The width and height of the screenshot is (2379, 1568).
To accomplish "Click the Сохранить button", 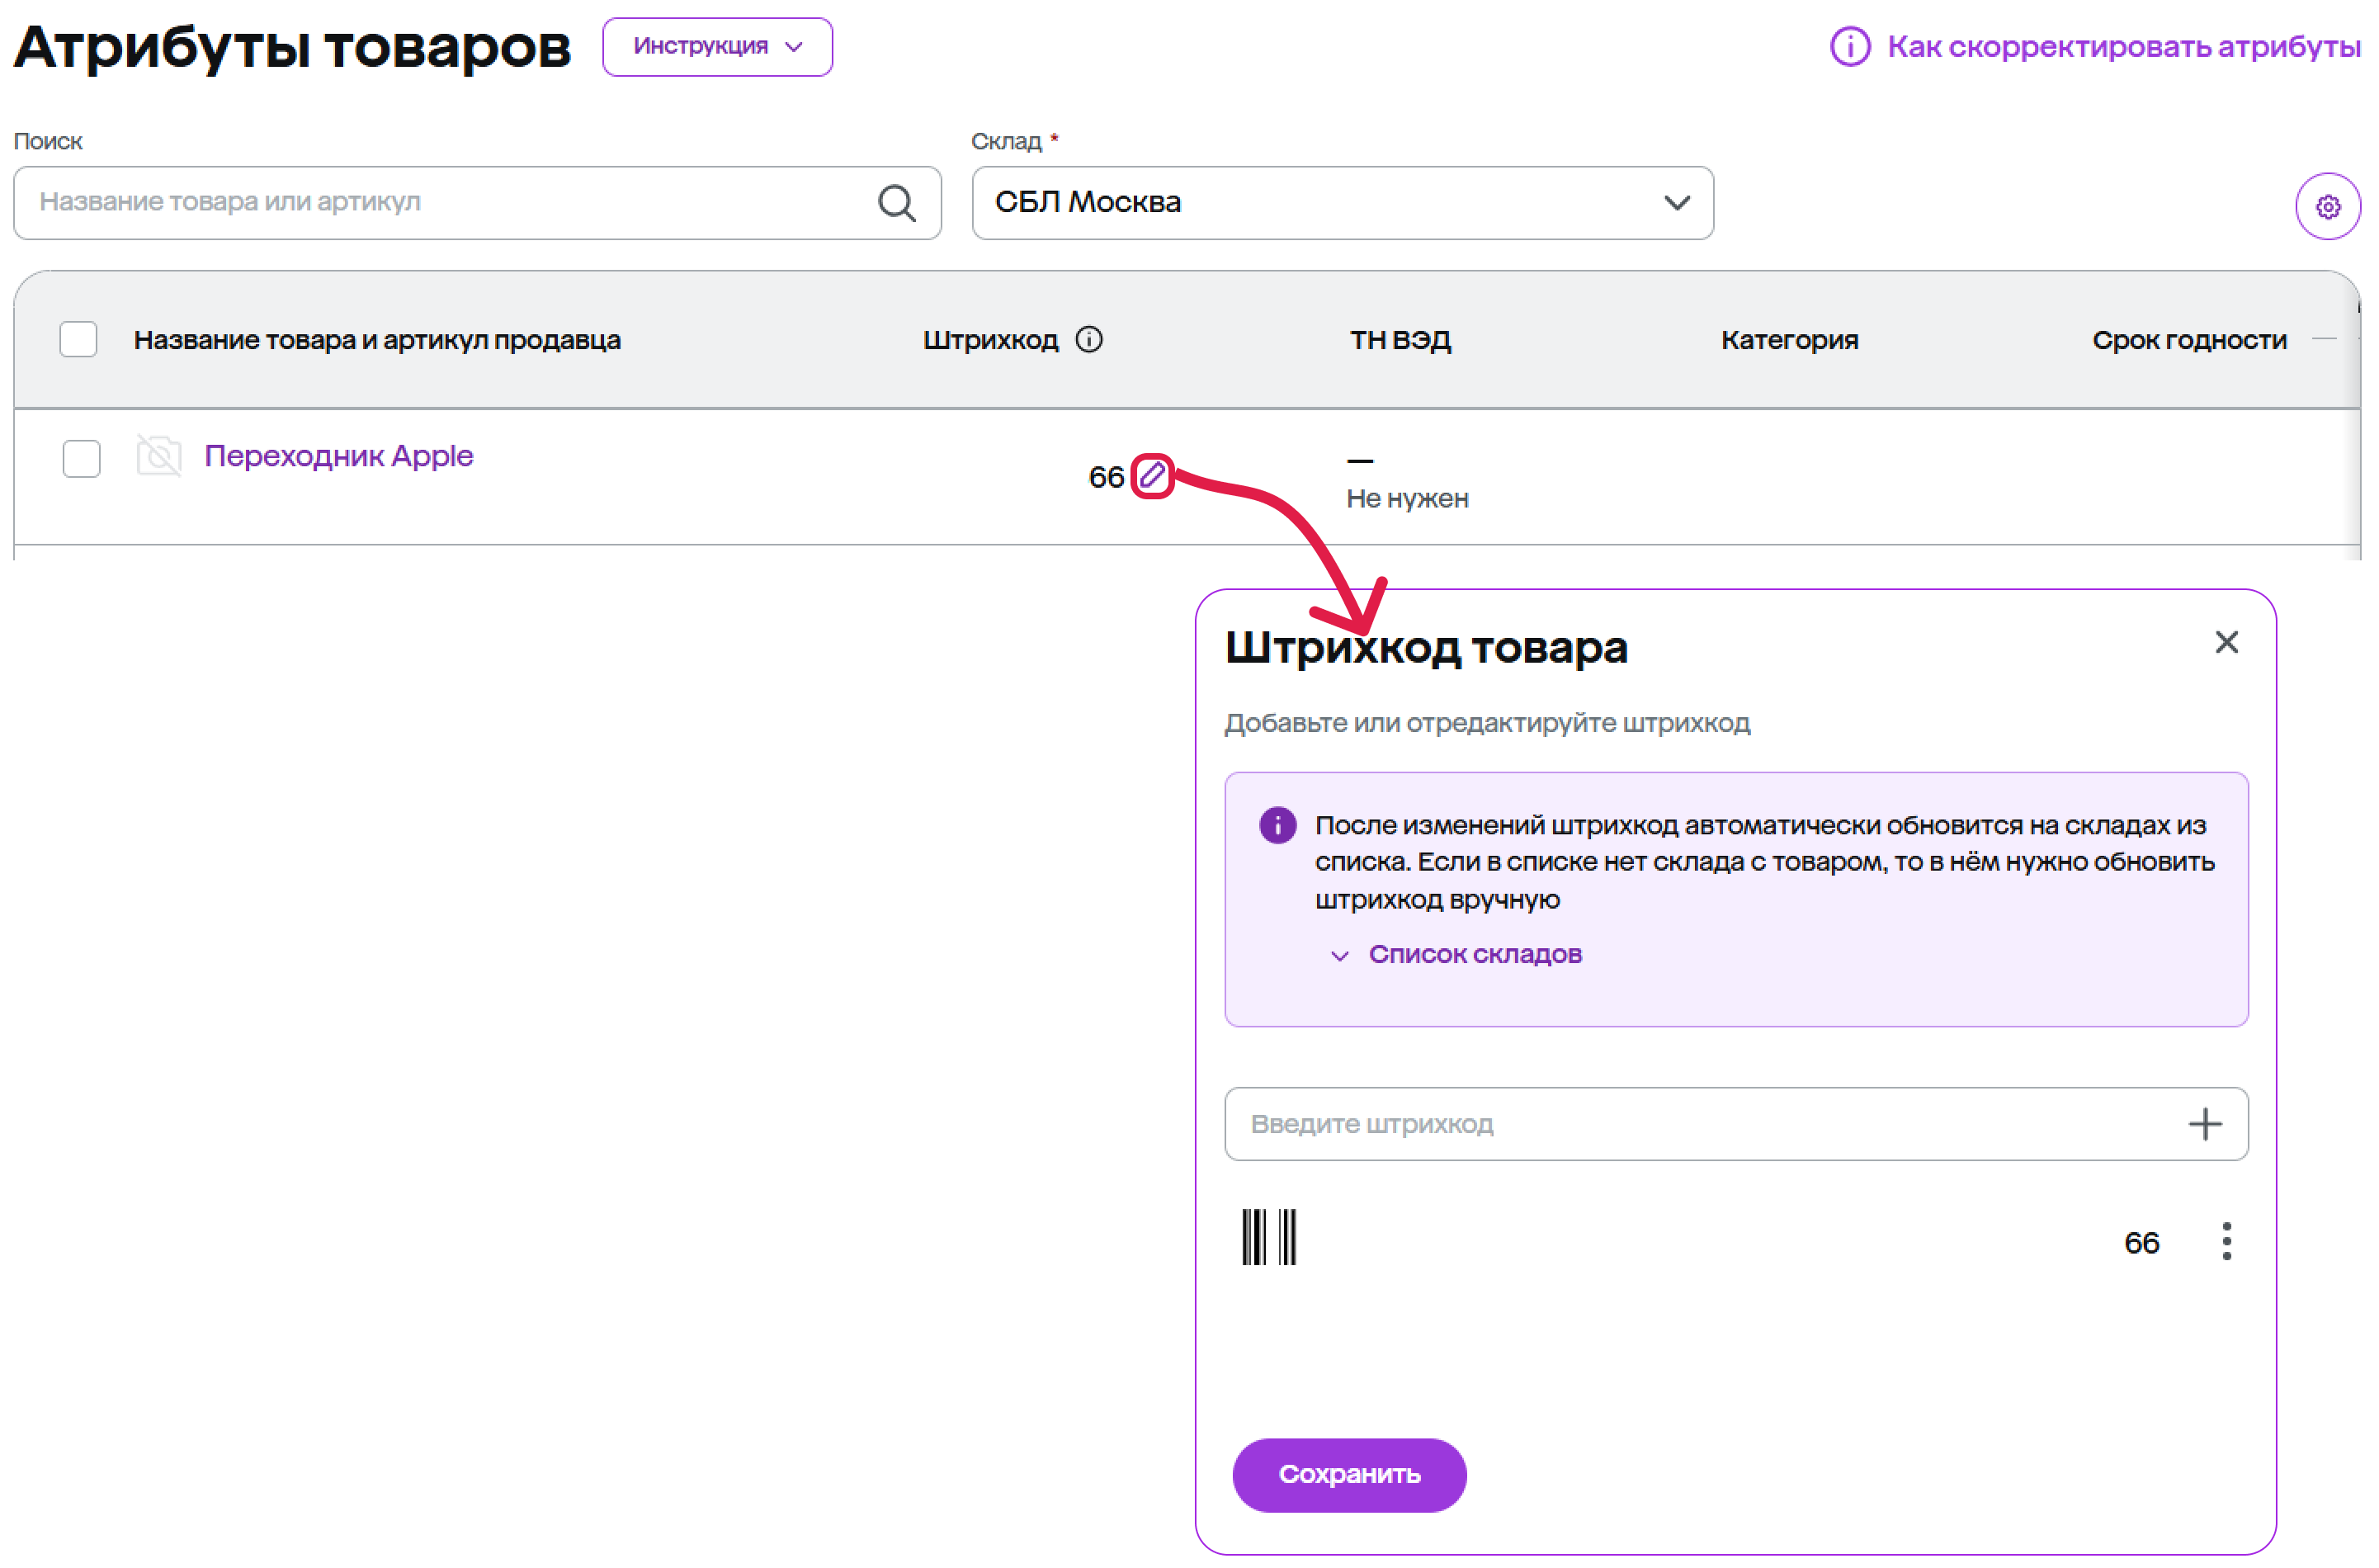I will point(1348,1474).
